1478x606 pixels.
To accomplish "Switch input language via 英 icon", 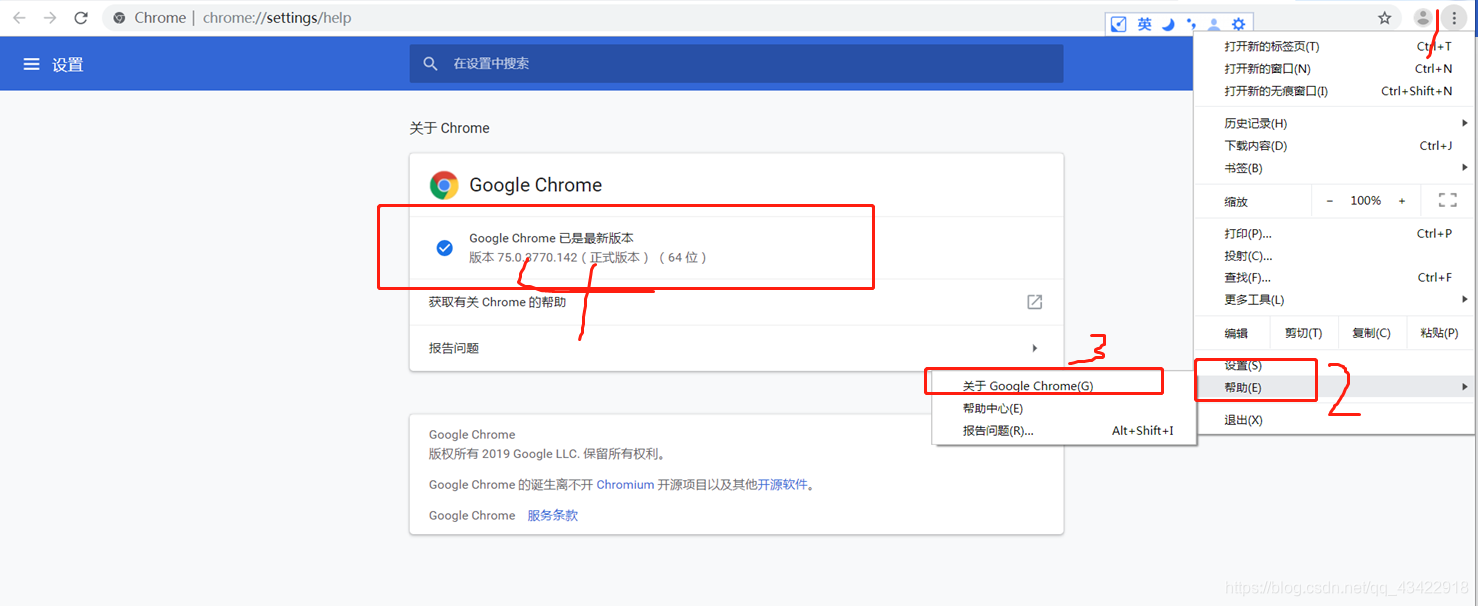I will point(1144,24).
